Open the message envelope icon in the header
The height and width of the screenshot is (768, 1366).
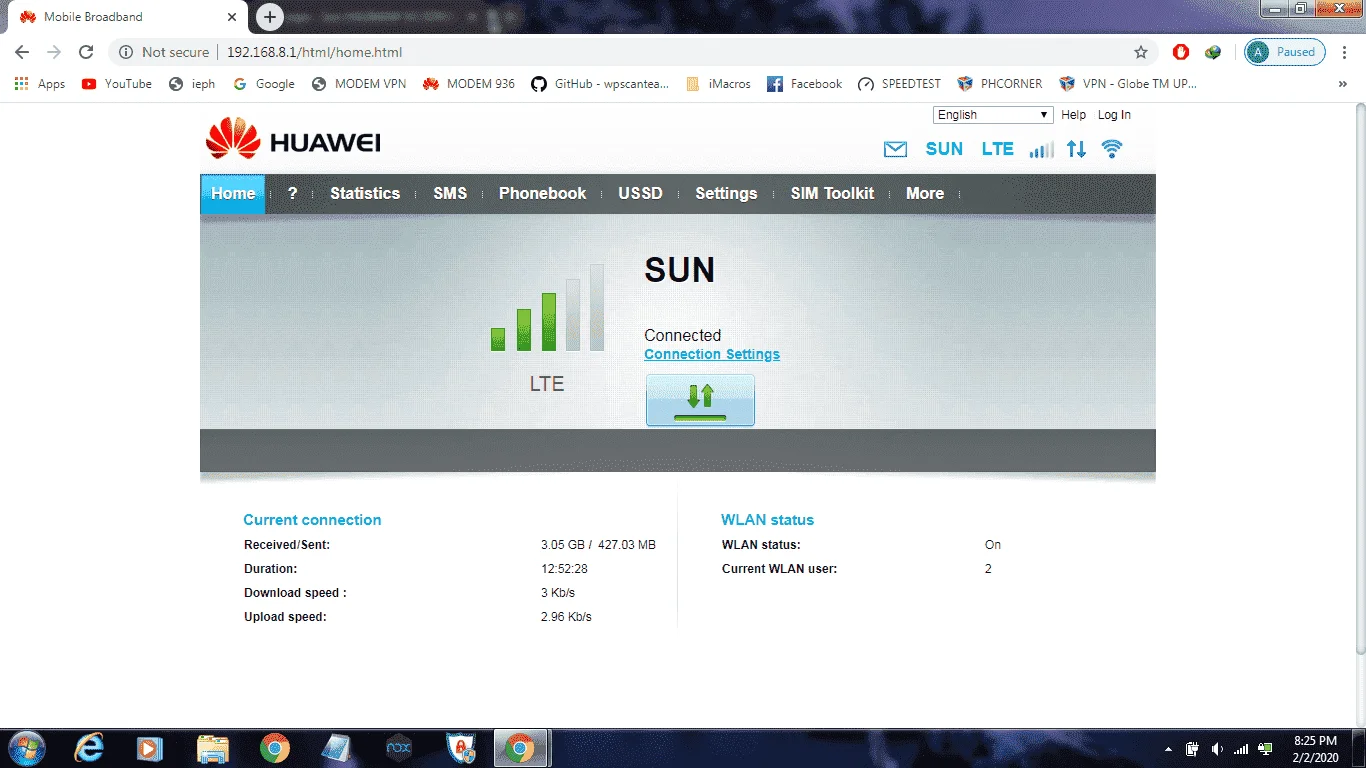click(895, 149)
